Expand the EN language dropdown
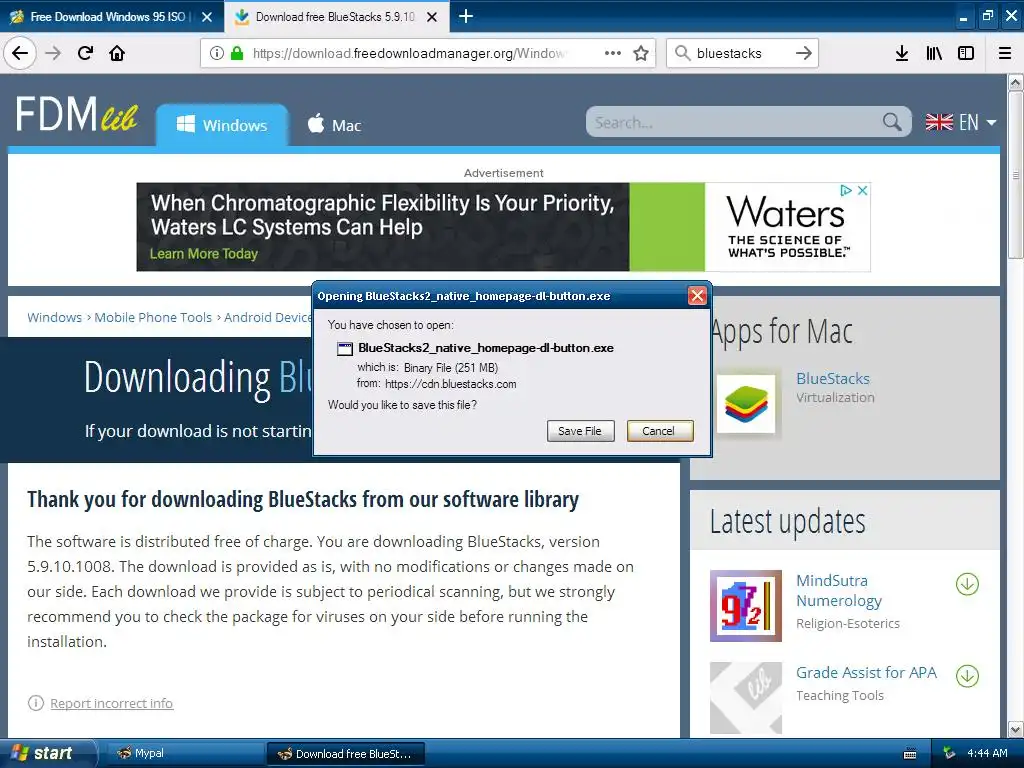 coord(961,122)
